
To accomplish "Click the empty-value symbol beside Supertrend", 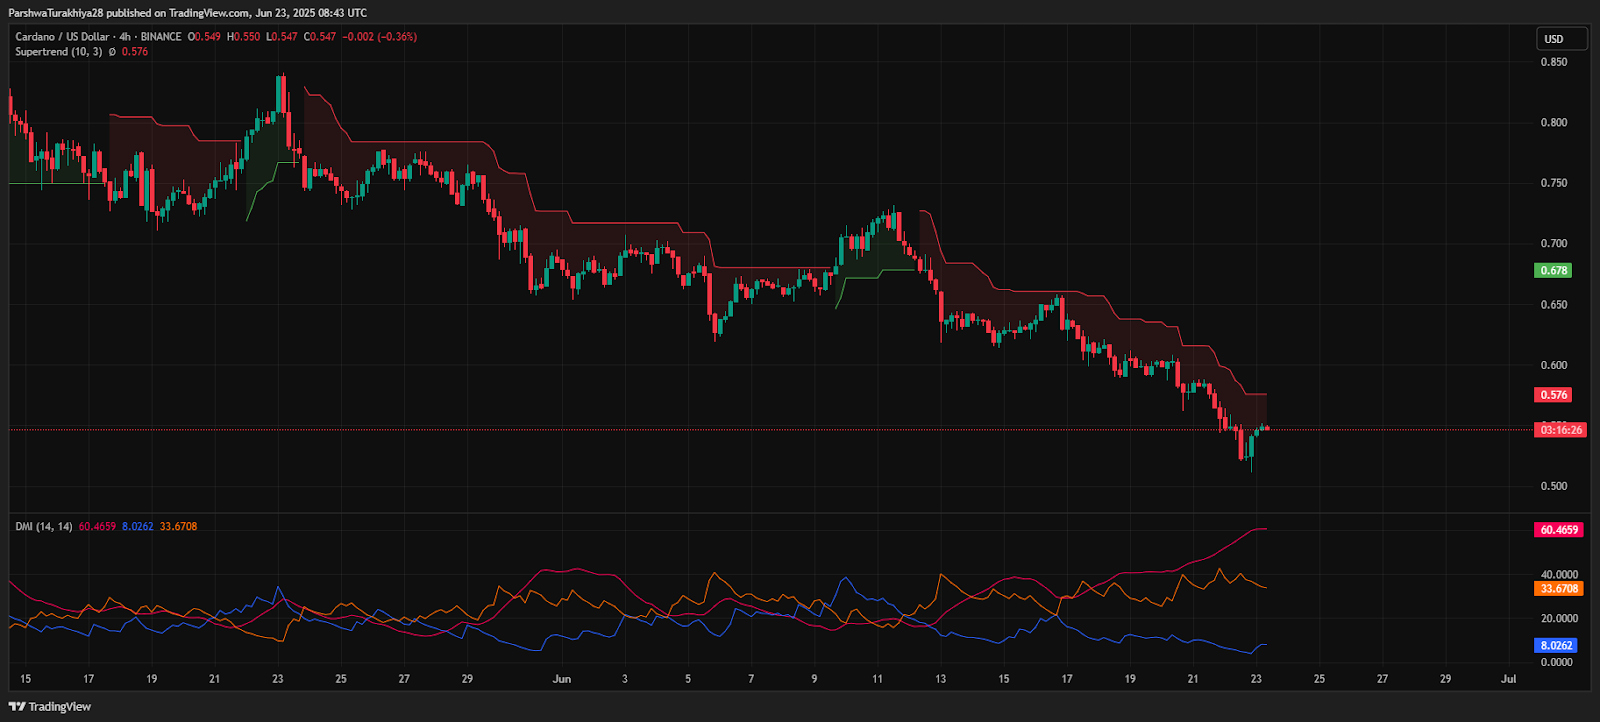I will [112, 52].
